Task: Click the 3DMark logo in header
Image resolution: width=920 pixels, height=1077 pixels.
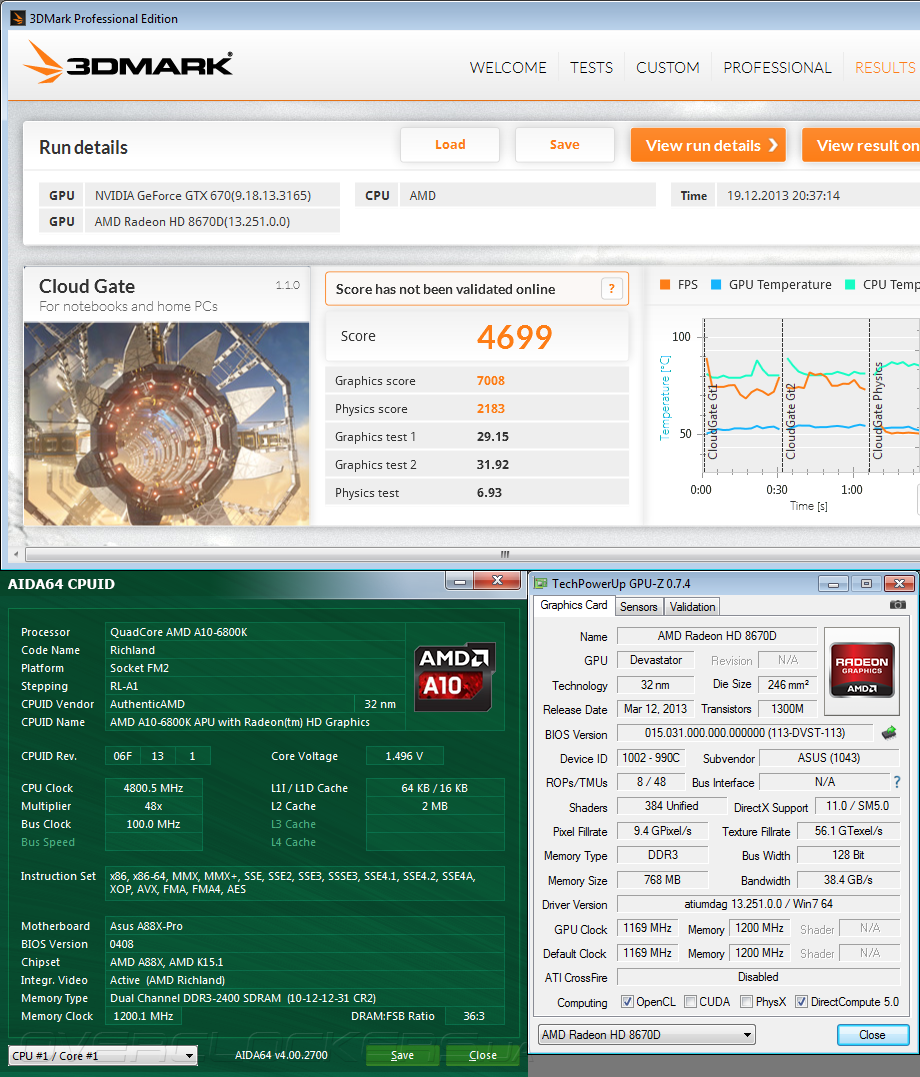Action: [x=128, y=63]
